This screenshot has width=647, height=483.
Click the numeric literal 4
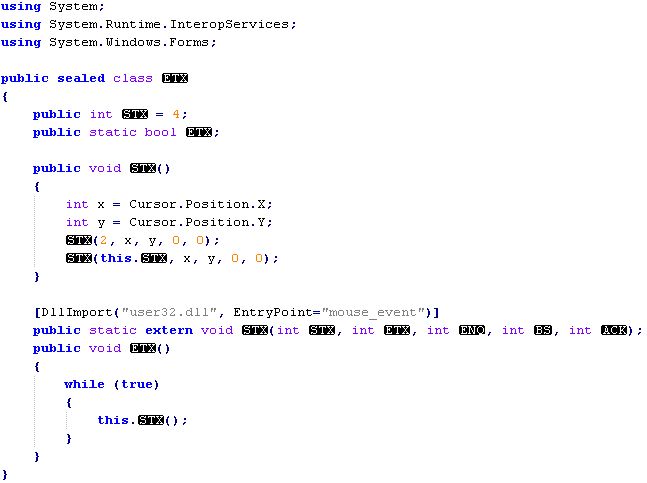(x=176, y=114)
